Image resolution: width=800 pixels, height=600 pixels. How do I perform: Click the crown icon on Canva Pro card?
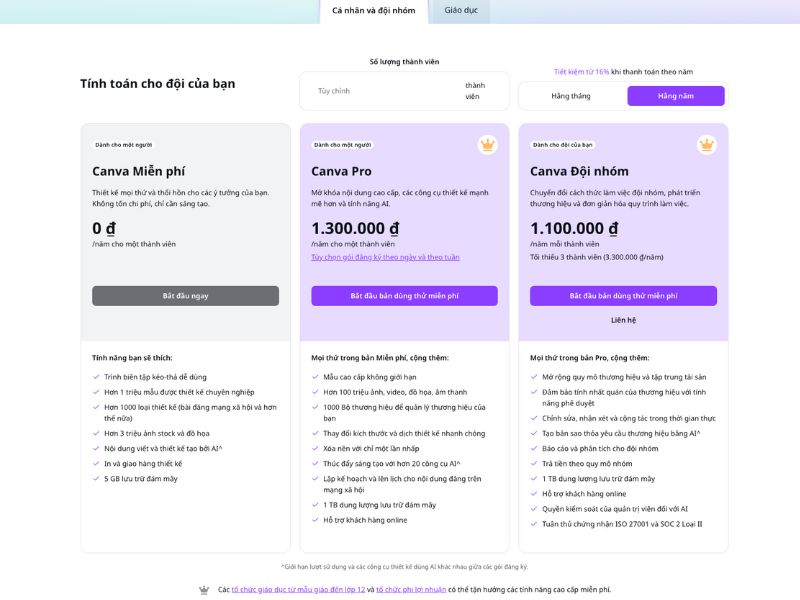(487, 145)
